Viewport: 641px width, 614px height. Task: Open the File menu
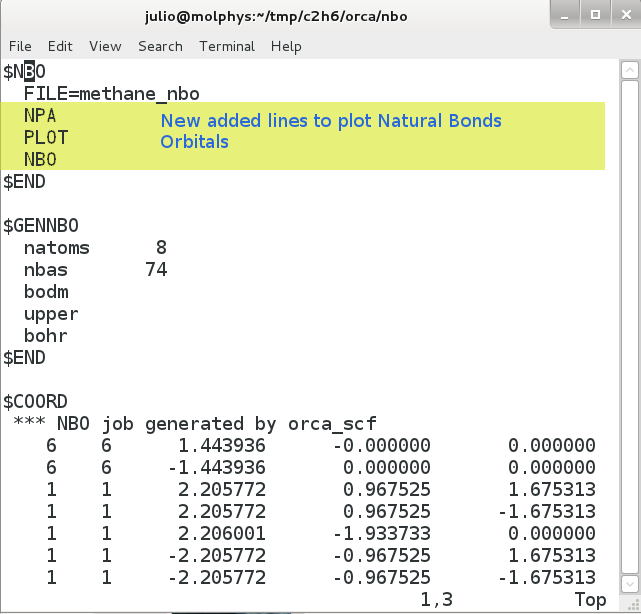point(20,46)
